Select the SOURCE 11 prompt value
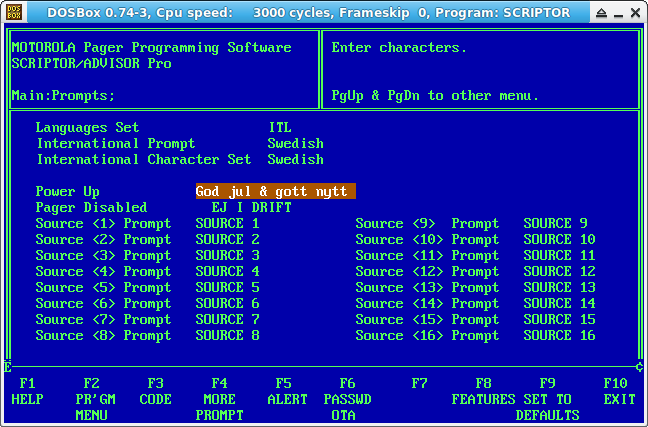The width and height of the screenshot is (648, 427). 560,255
